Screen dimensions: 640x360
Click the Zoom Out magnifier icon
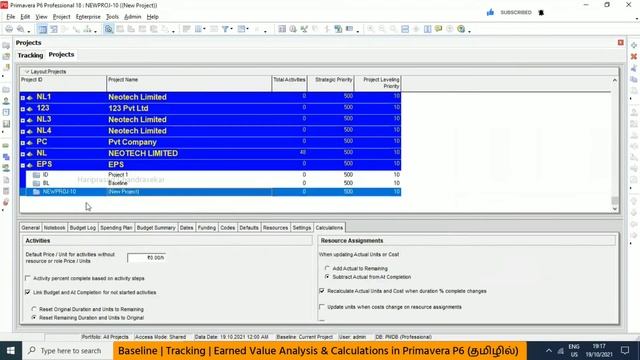(382, 29)
